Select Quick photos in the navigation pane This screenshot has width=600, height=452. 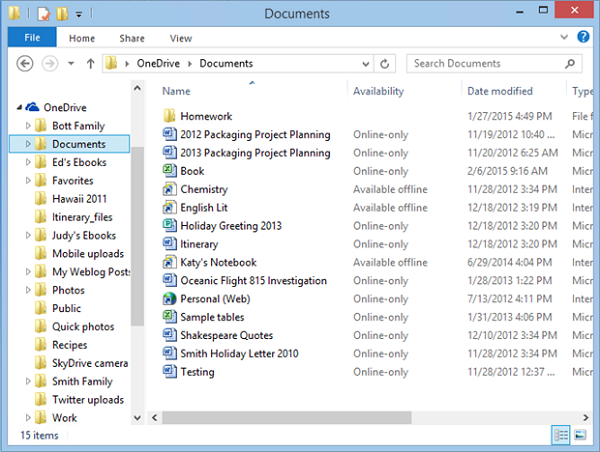[x=83, y=326]
